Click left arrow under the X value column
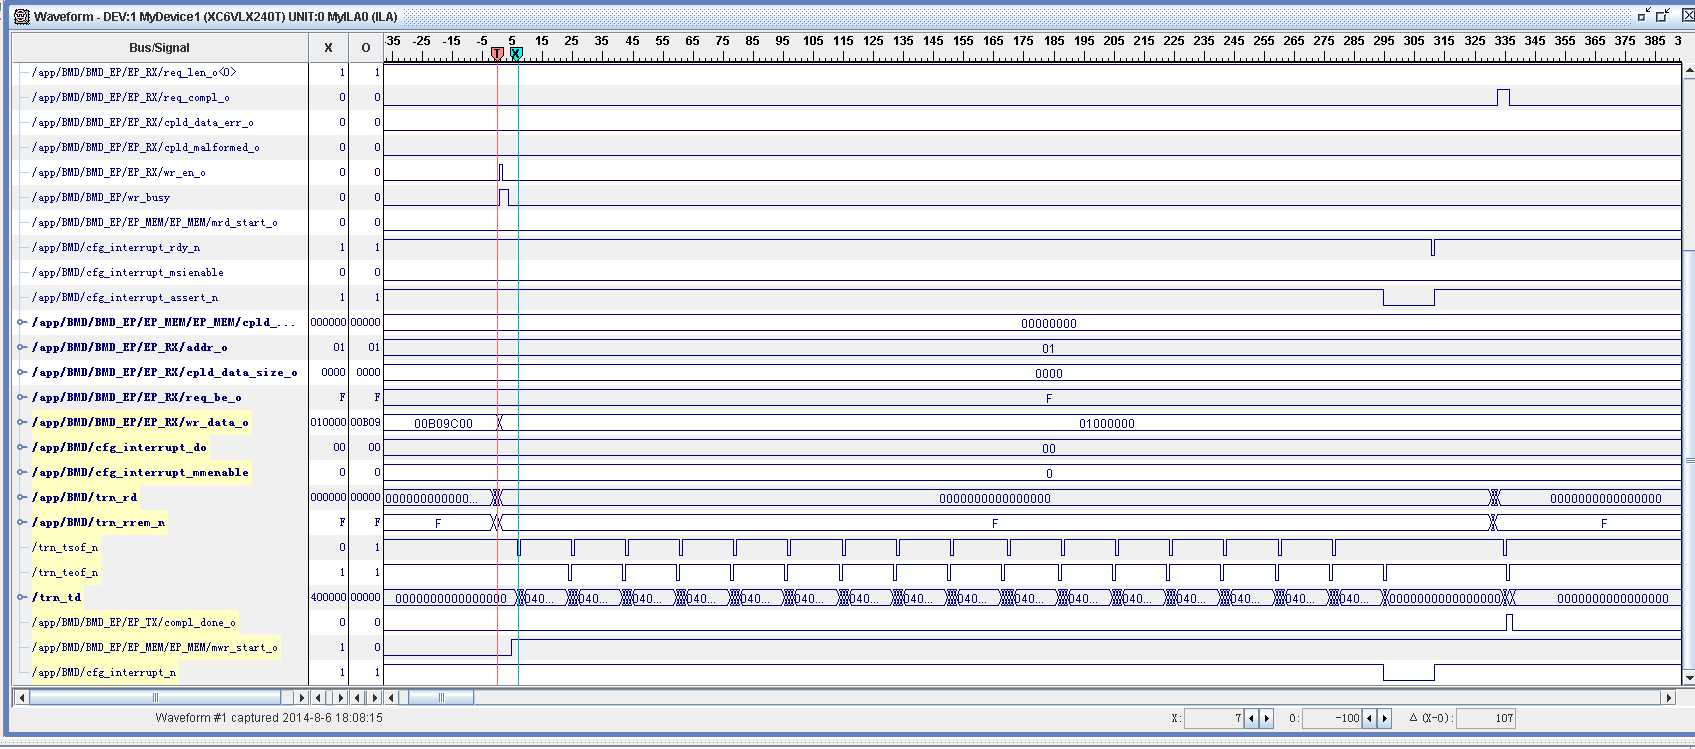The width and height of the screenshot is (1695, 749). pyautogui.click(x=318, y=697)
